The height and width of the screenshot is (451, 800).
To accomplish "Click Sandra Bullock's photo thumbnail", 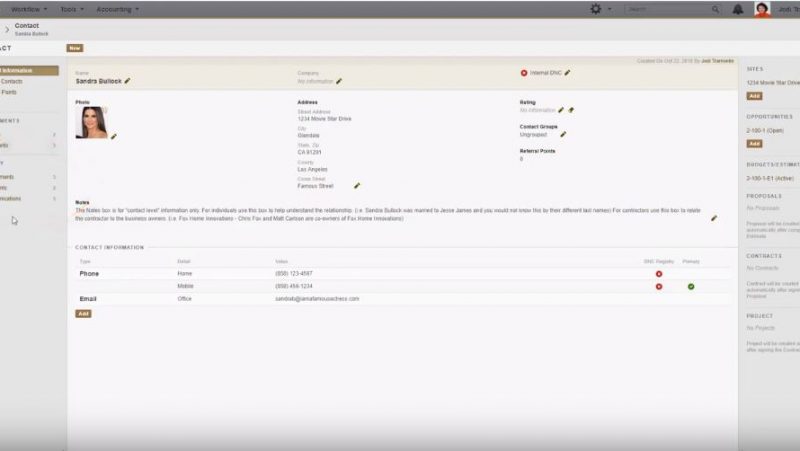I will (x=91, y=123).
